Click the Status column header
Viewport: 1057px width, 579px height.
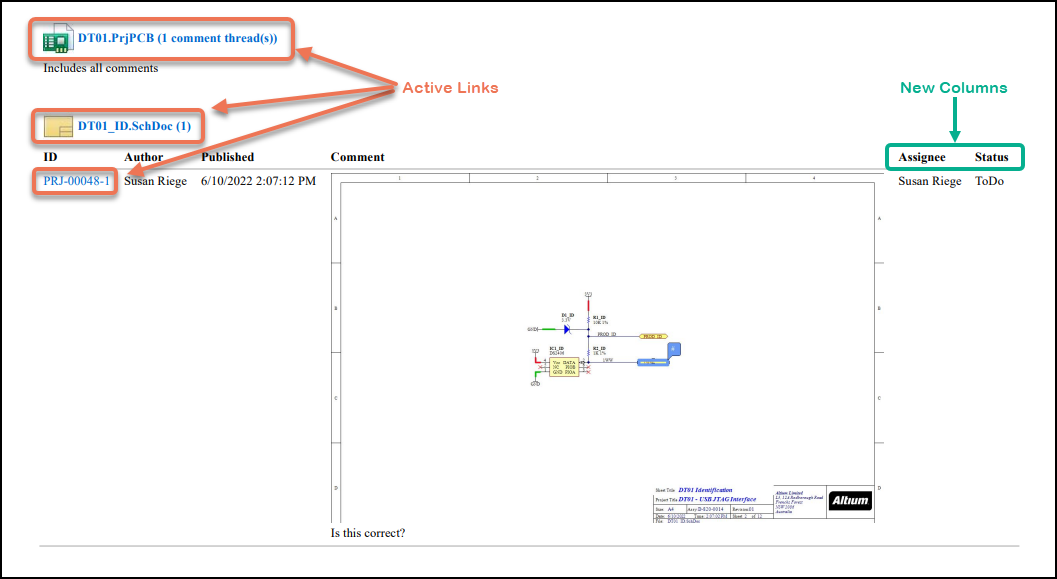pyautogui.click(x=991, y=157)
